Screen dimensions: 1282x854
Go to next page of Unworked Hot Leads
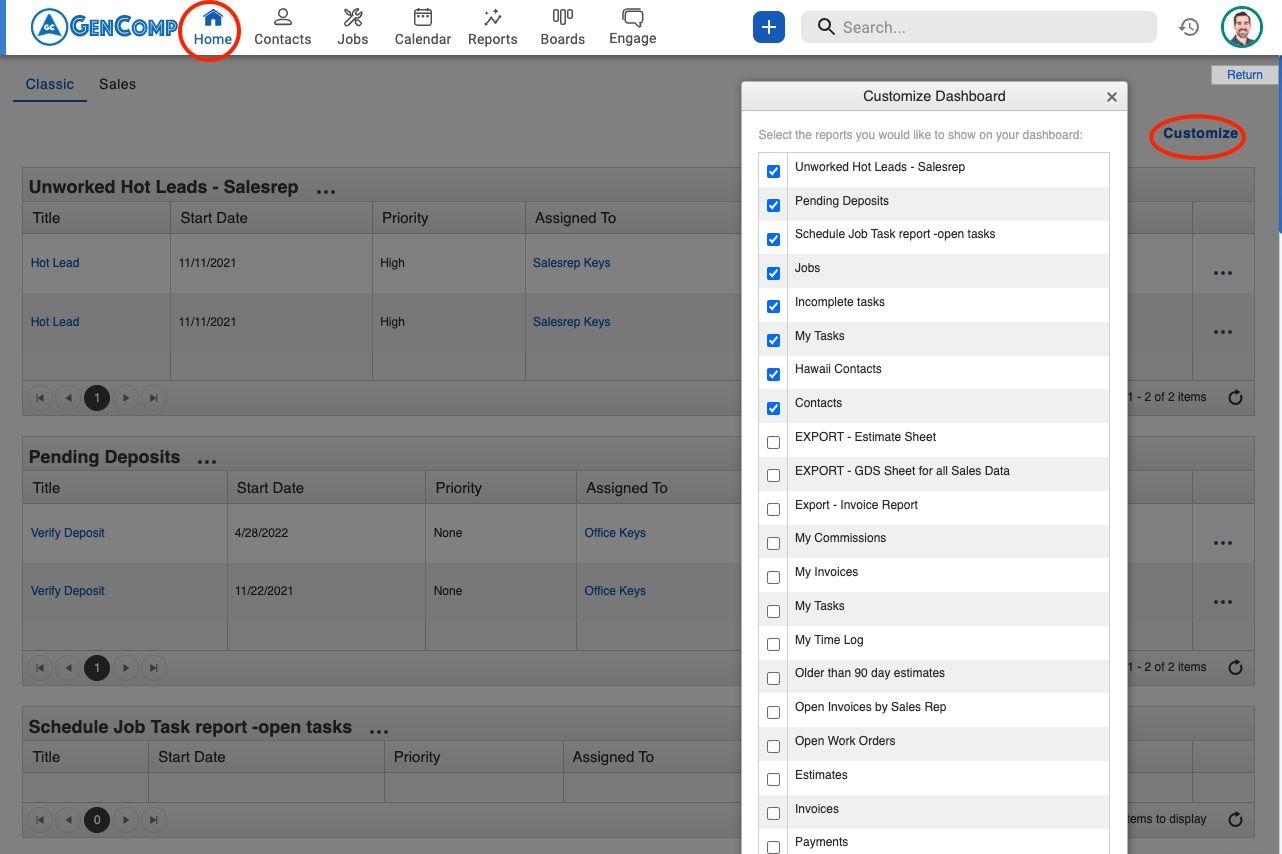click(126, 398)
